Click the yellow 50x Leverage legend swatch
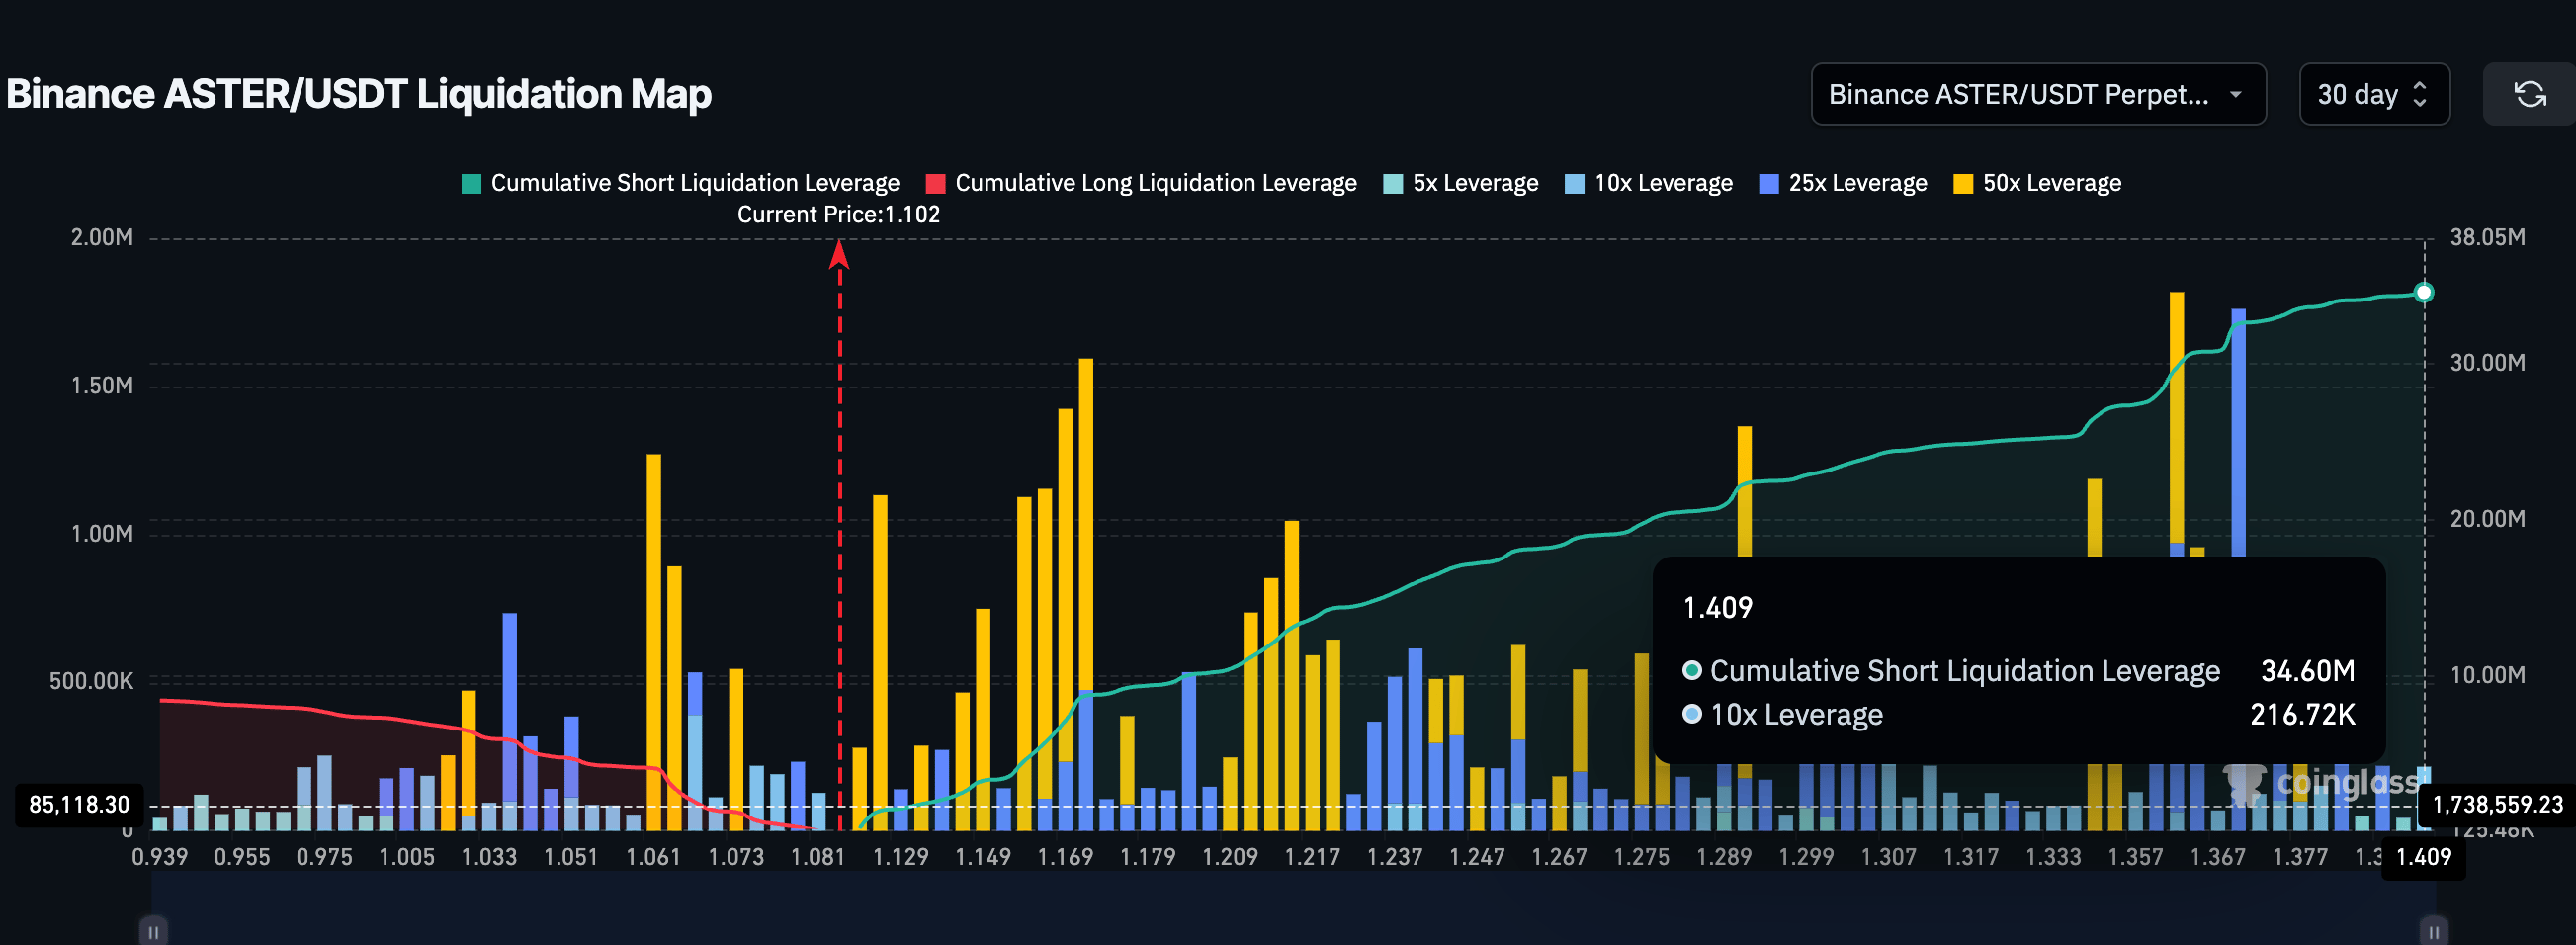 [x=1963, y=183]
